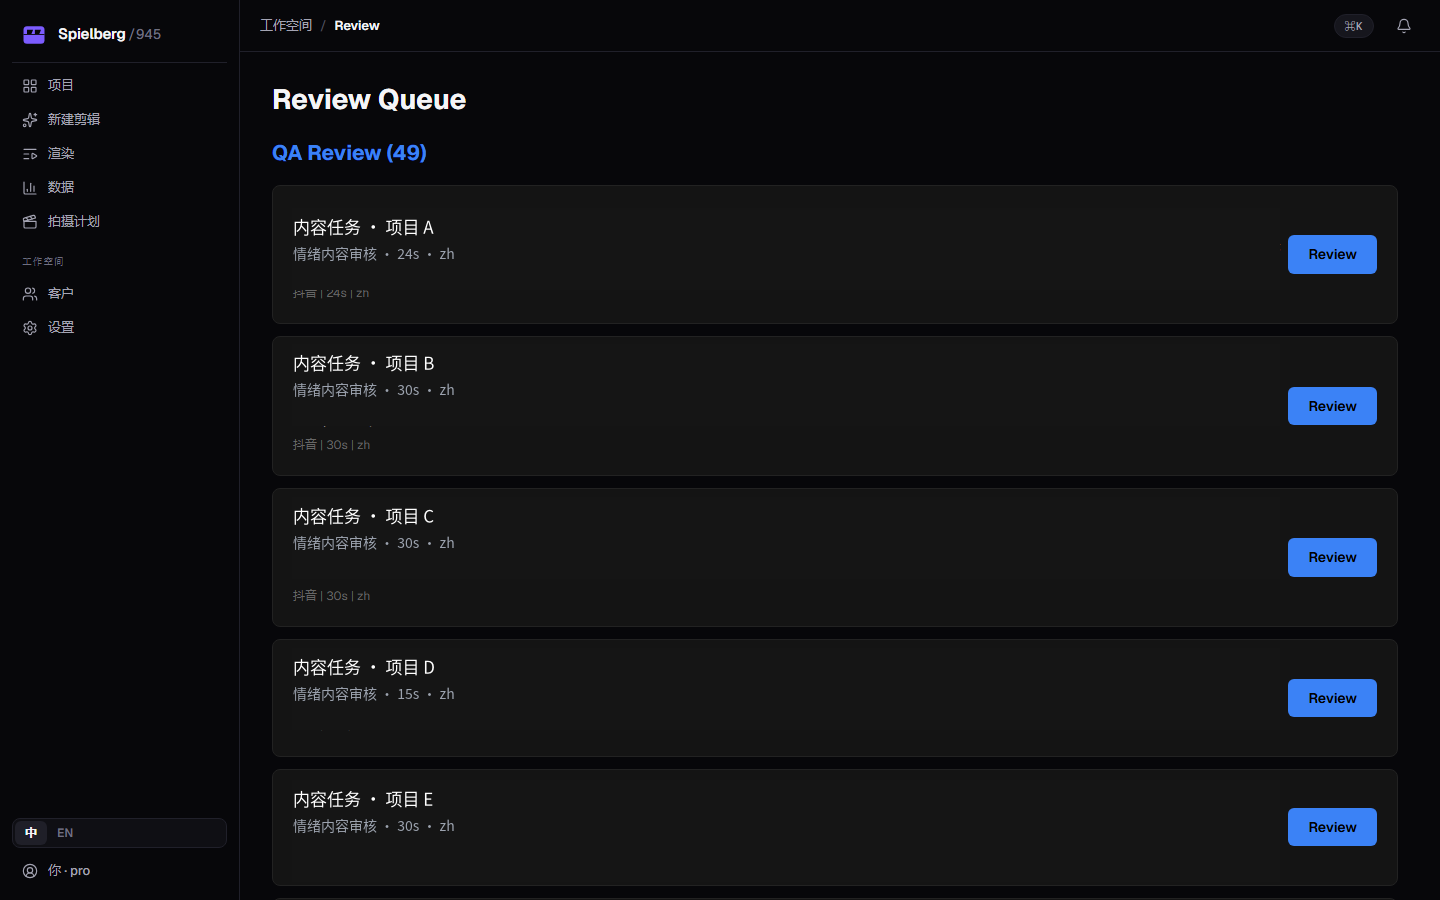Viewport: 1440px width, 900px height.
Task: Open the 数据 bar chart icon
Action: (30, 188)
